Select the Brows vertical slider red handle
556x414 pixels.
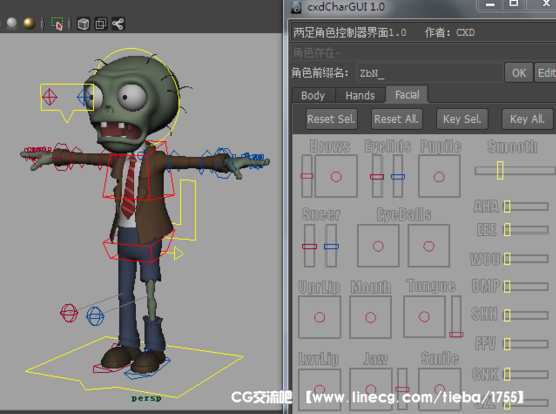click(307, 176)
